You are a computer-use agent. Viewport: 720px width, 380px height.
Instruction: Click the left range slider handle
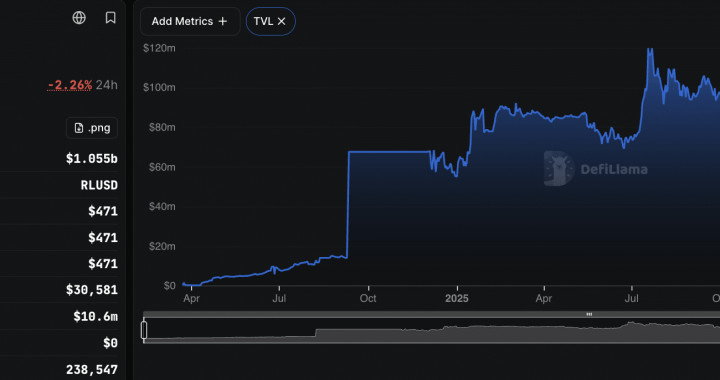pos(144,330)
